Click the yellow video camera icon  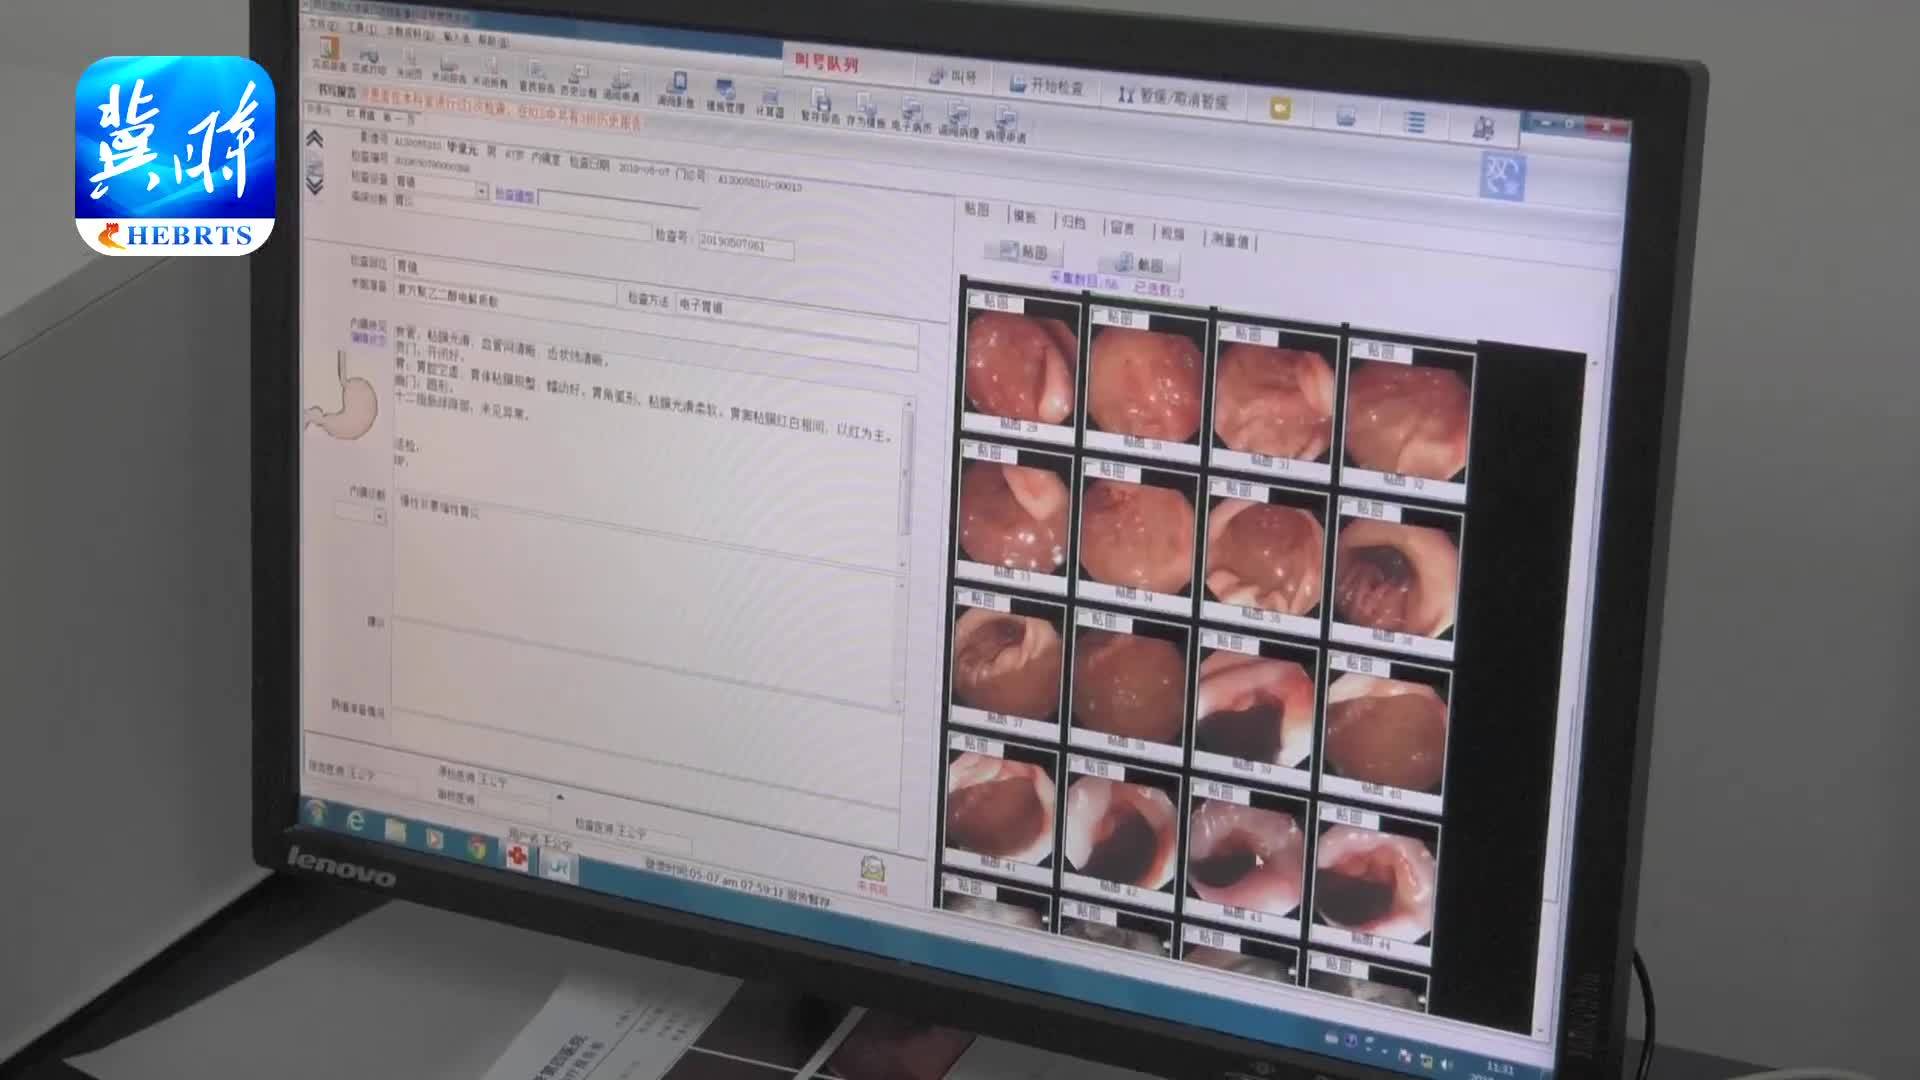(1281, 108)
